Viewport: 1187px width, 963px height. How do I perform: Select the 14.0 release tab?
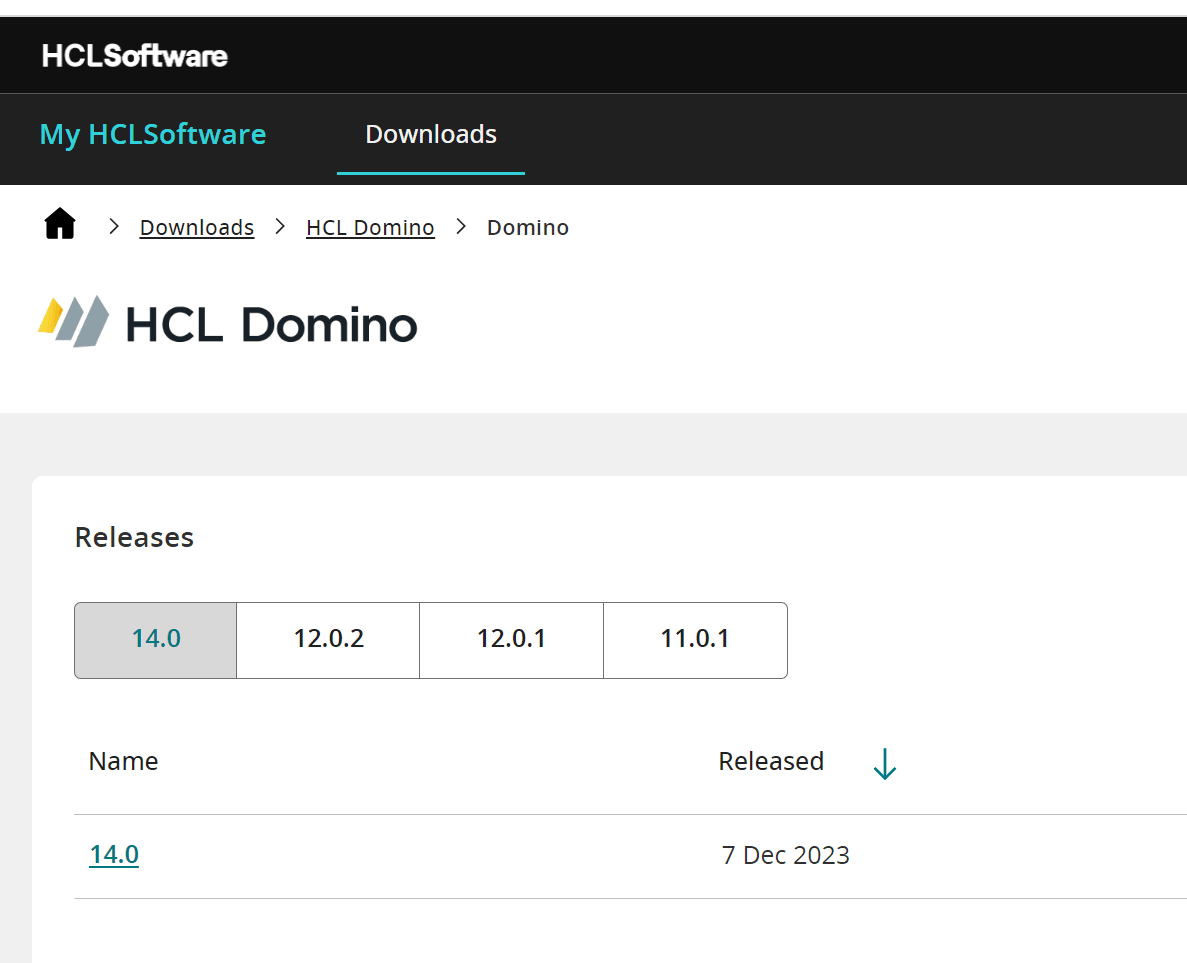pos(156,640)
